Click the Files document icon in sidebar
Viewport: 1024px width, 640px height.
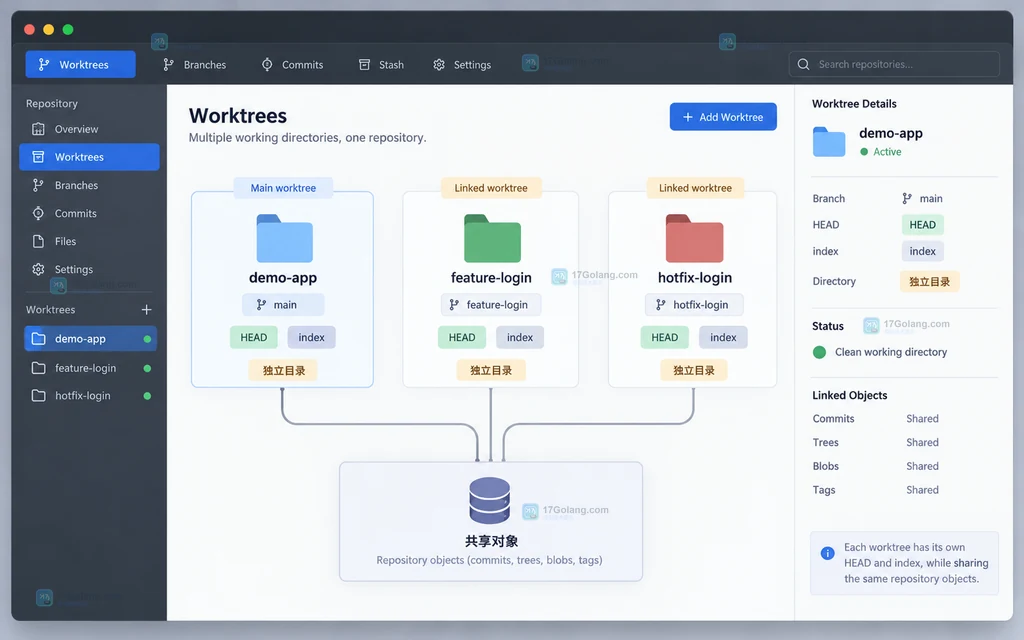(x=39, y=242)
